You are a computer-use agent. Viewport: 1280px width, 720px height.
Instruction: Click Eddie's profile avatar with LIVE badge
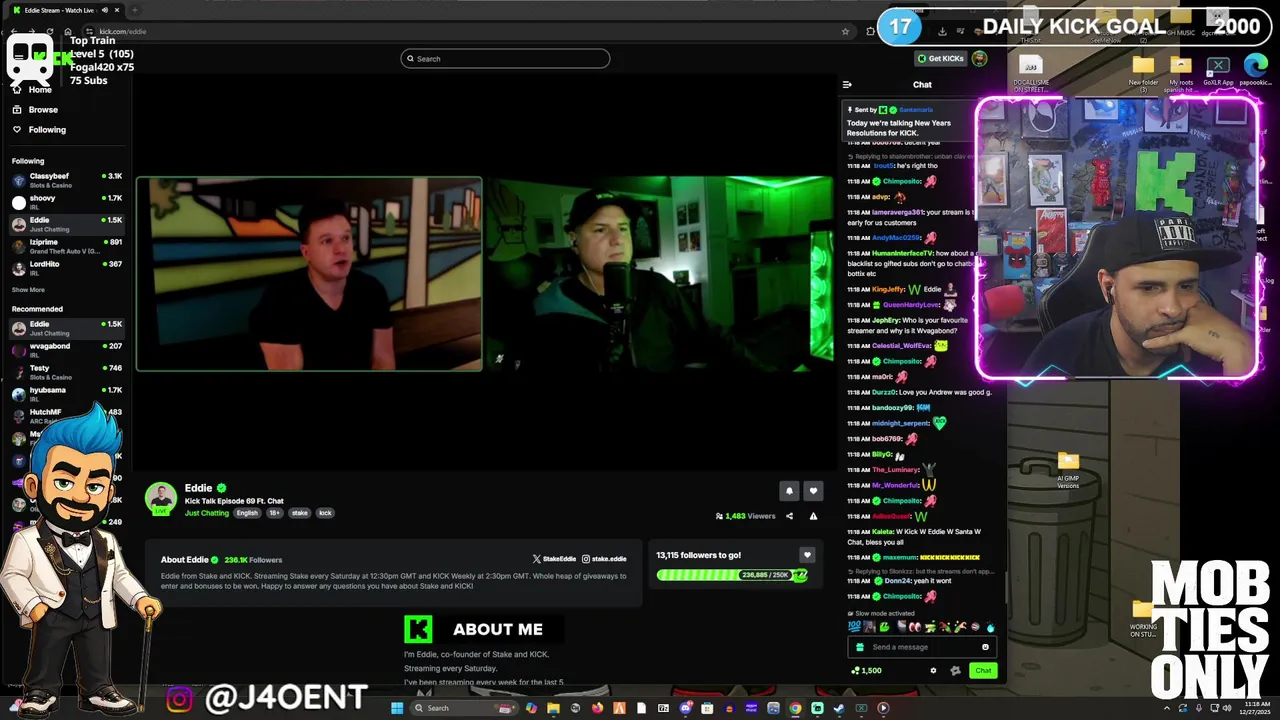point(161,499)
